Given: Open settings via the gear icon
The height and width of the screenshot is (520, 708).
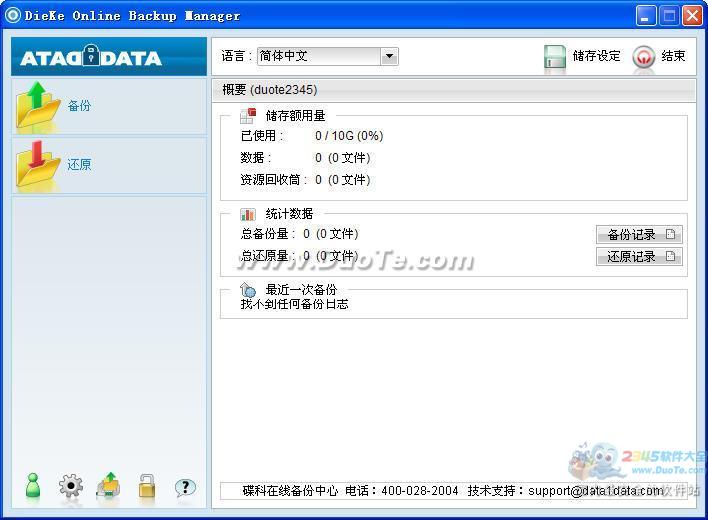Looking at the screenshot, I should point(71,487).
